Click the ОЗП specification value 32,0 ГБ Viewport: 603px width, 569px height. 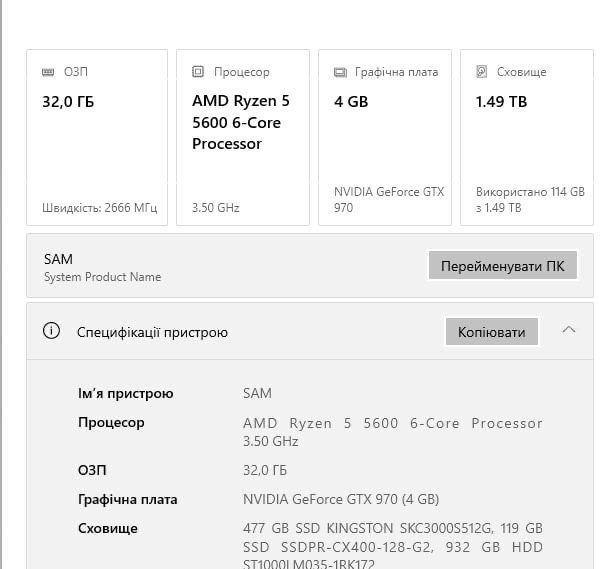coord(265,470)
